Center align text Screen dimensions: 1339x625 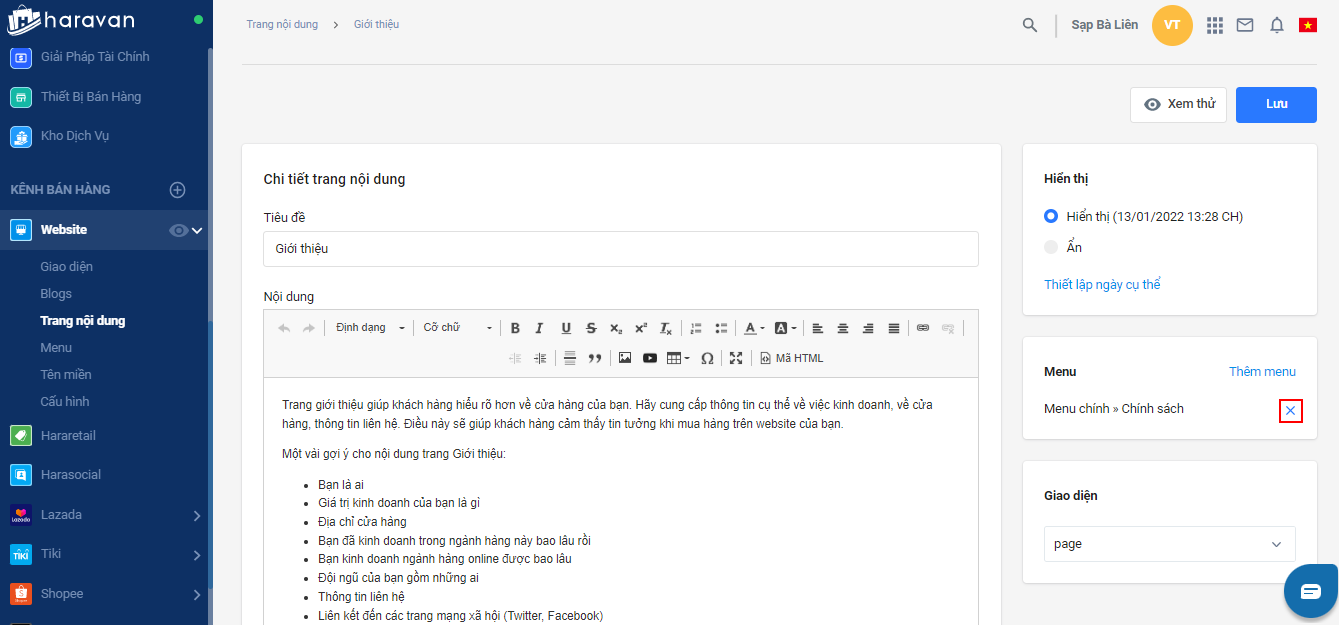point(843,328)
